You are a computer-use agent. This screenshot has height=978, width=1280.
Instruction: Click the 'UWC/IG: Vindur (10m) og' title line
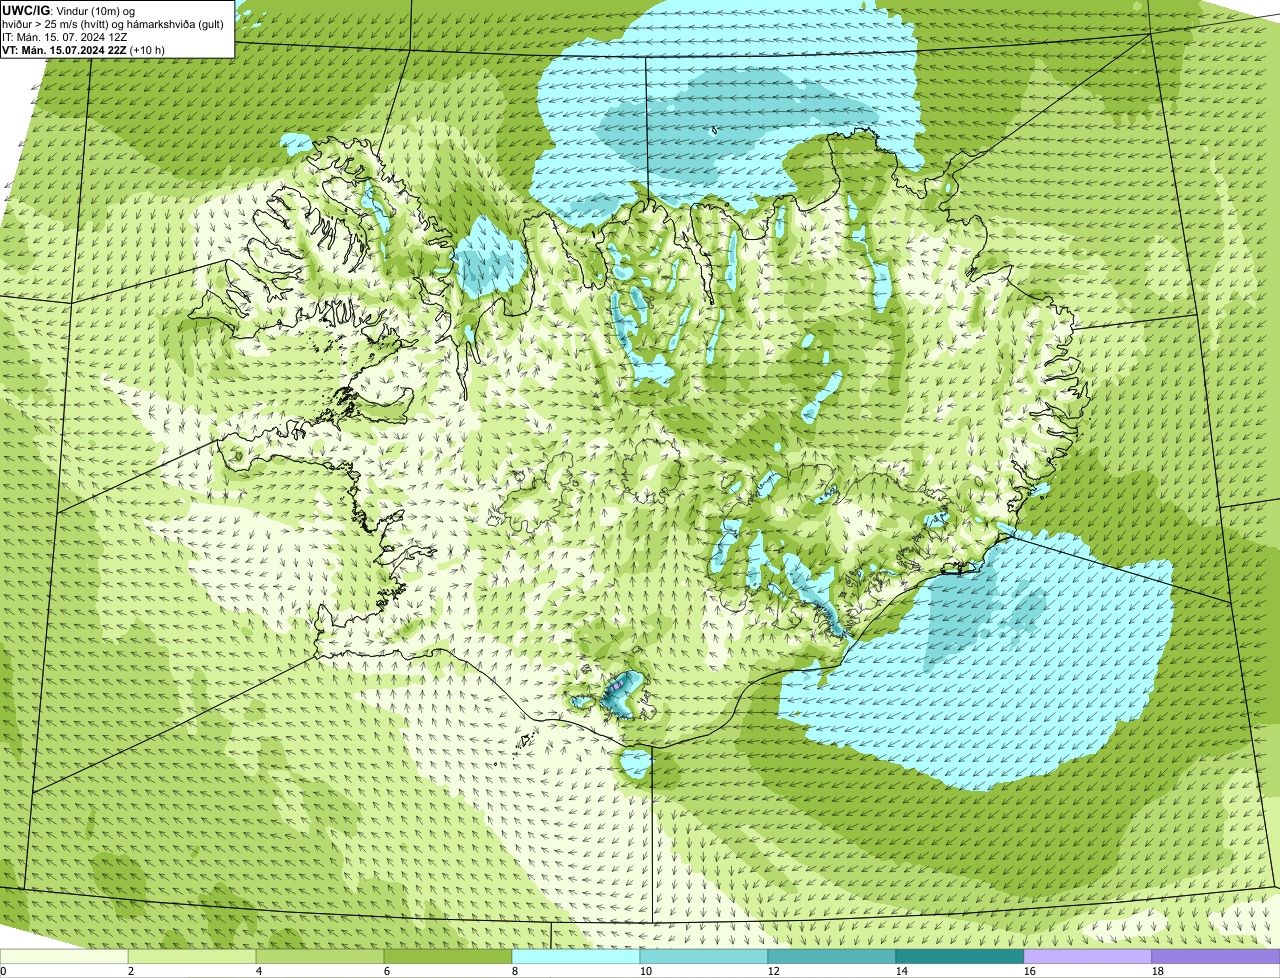click(69, 10)
